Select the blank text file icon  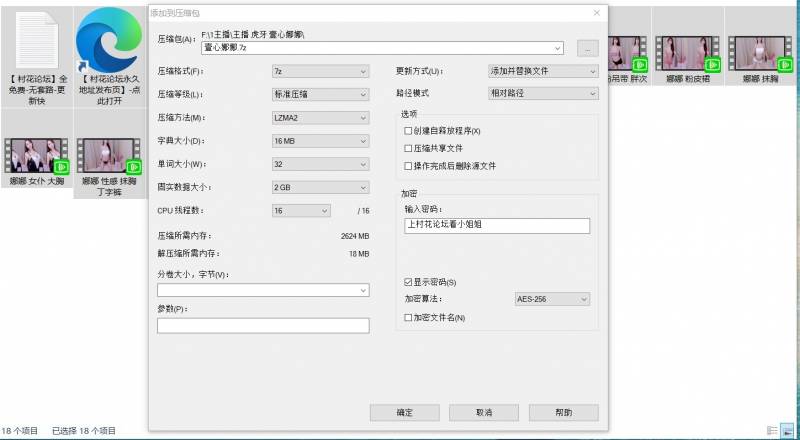pyautogui.click(x=37, y=40)
